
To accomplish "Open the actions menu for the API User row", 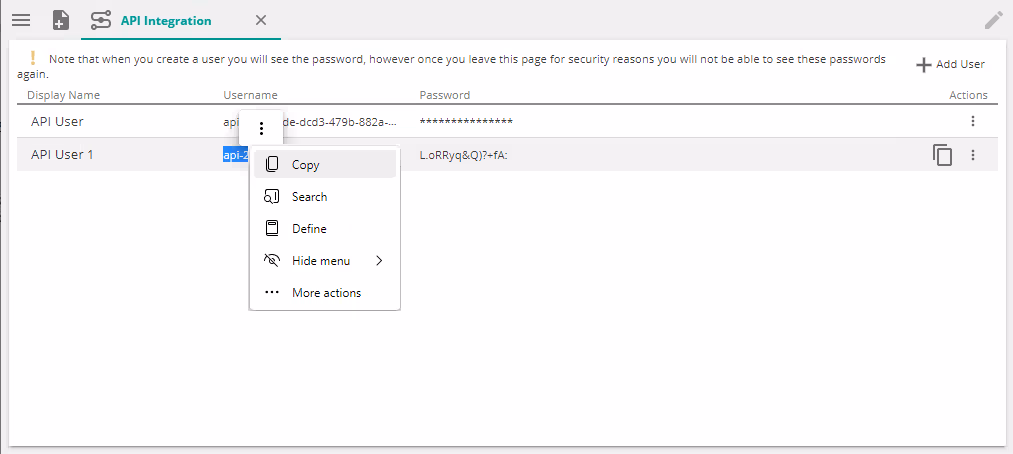I will (973, 121).
